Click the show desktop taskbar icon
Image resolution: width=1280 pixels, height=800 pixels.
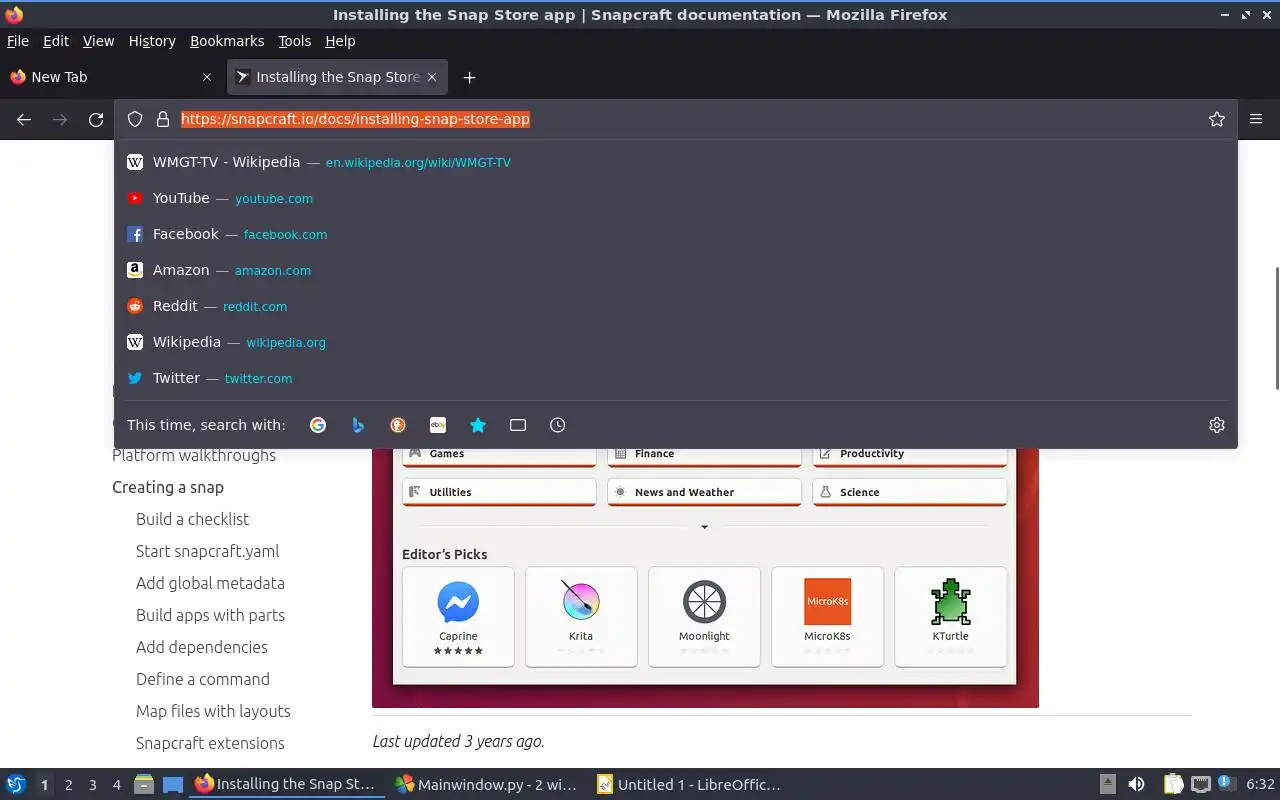(x=173, y=785)
